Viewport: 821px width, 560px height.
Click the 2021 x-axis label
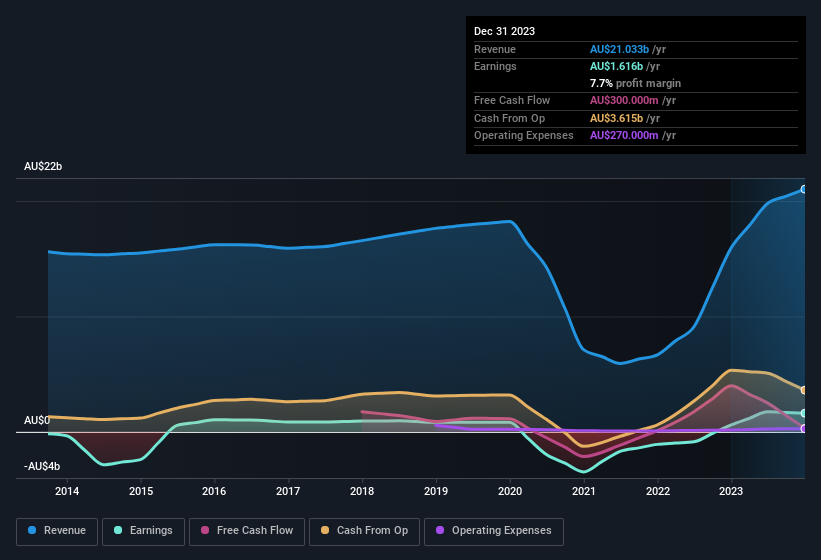click(x=584, y=491)
